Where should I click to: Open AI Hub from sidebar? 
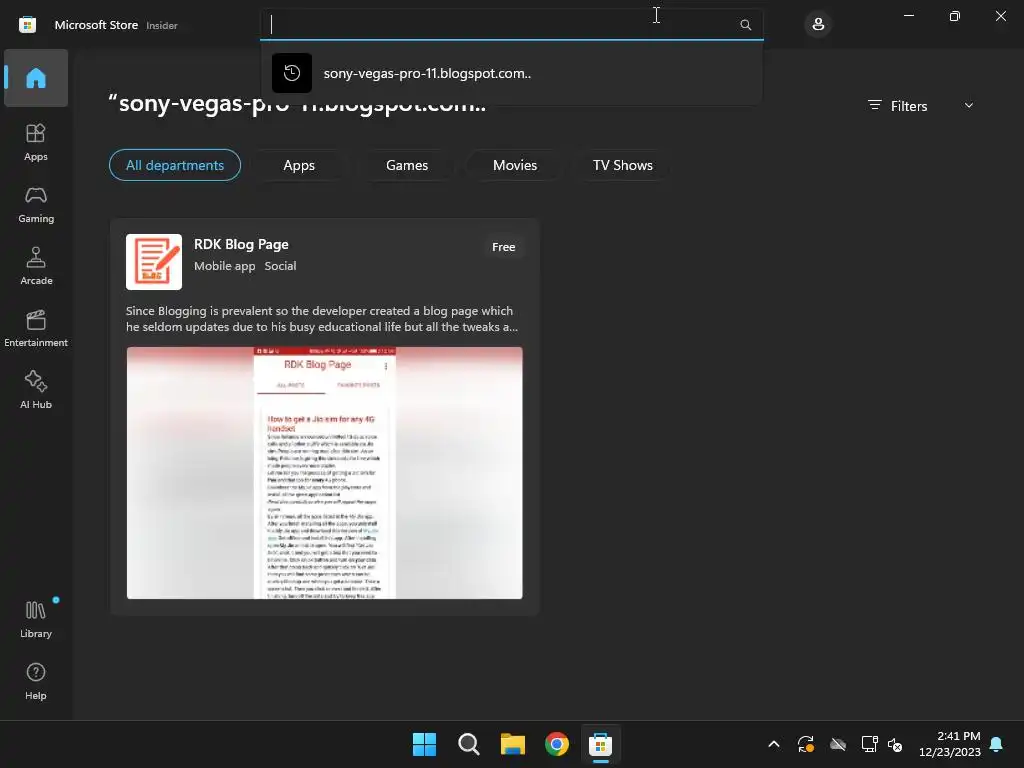tap(36, 391)
